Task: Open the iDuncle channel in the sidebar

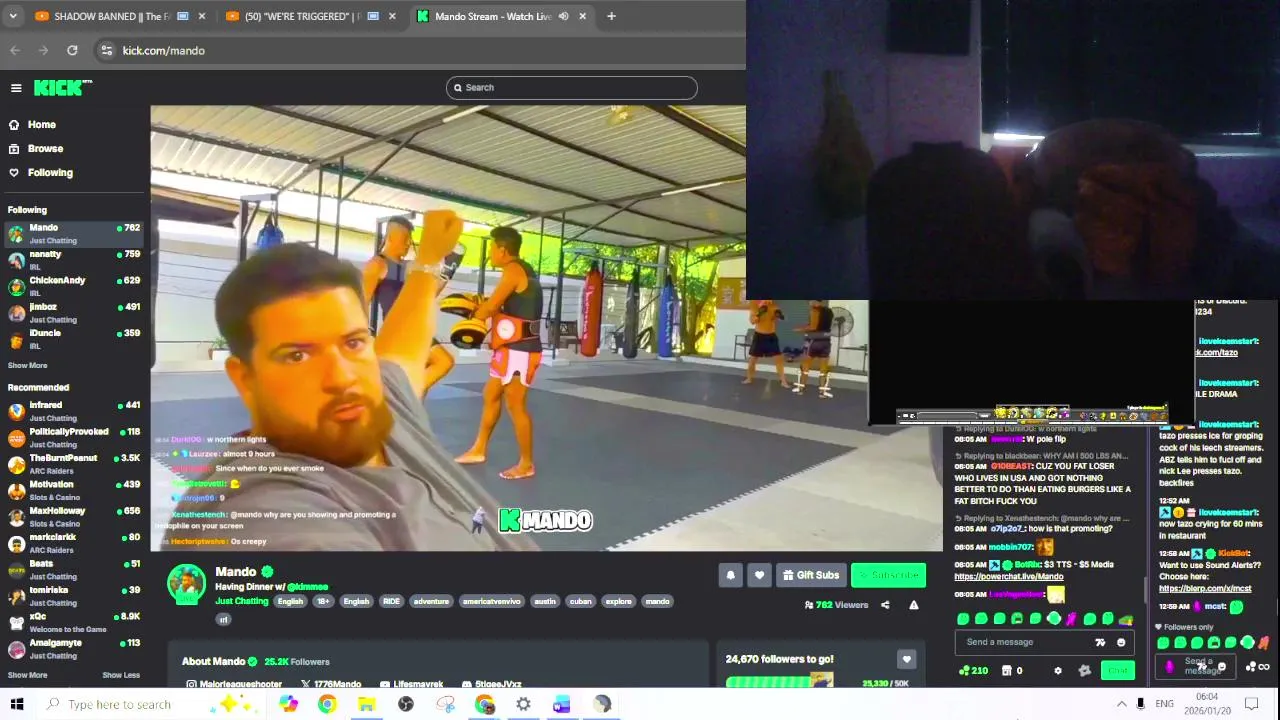Action: point(72,339)
